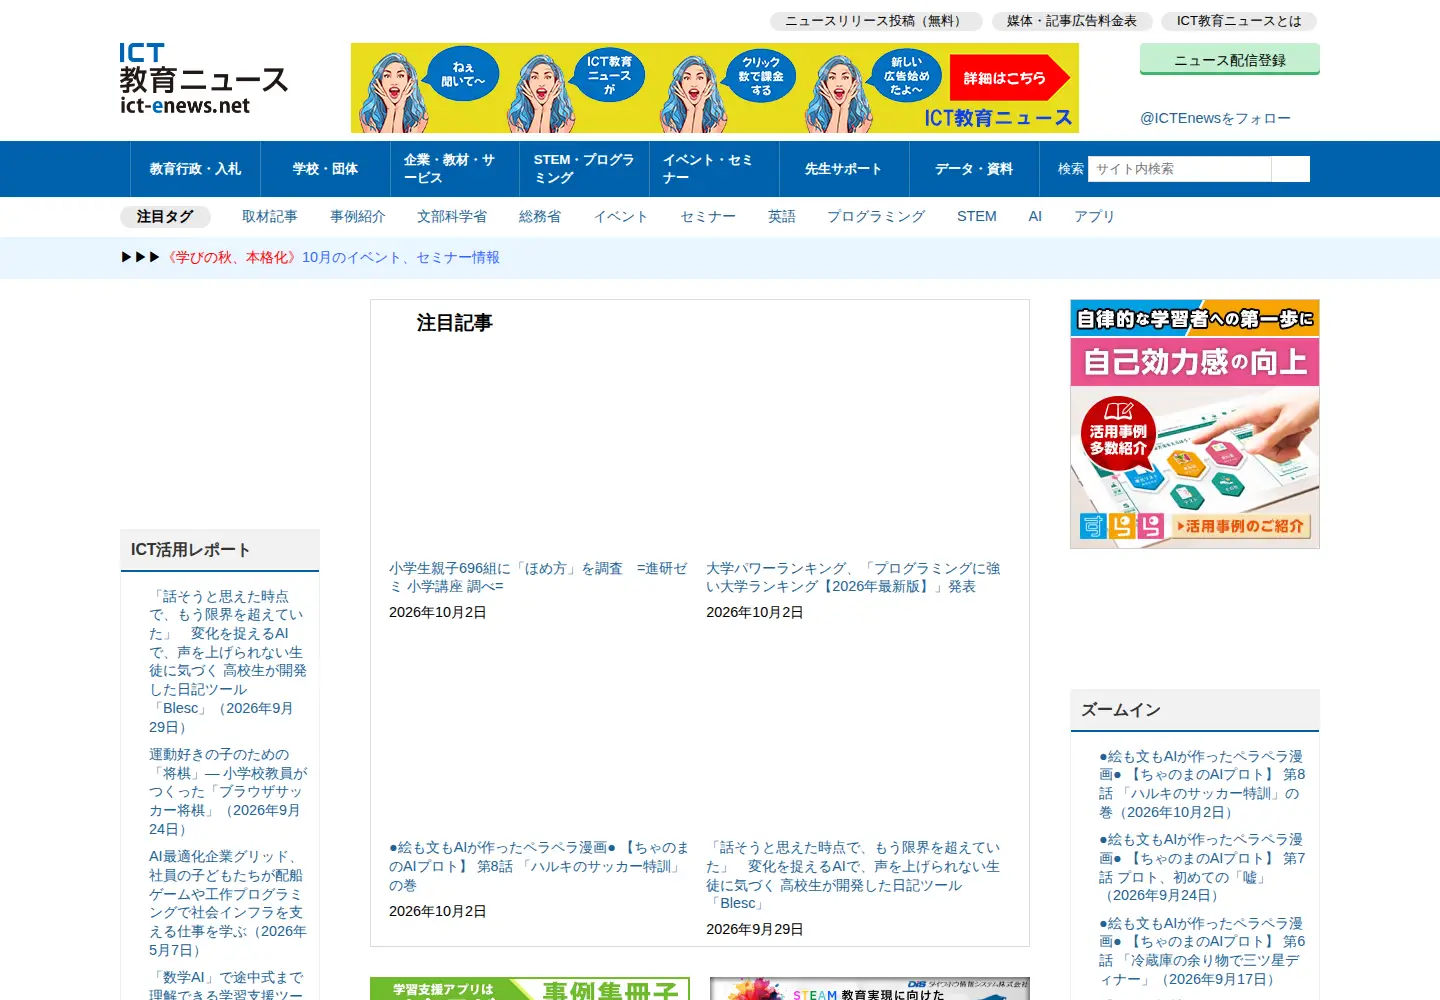Select the 総務省 tag
1440x1000 pixels.
(540, 216)
